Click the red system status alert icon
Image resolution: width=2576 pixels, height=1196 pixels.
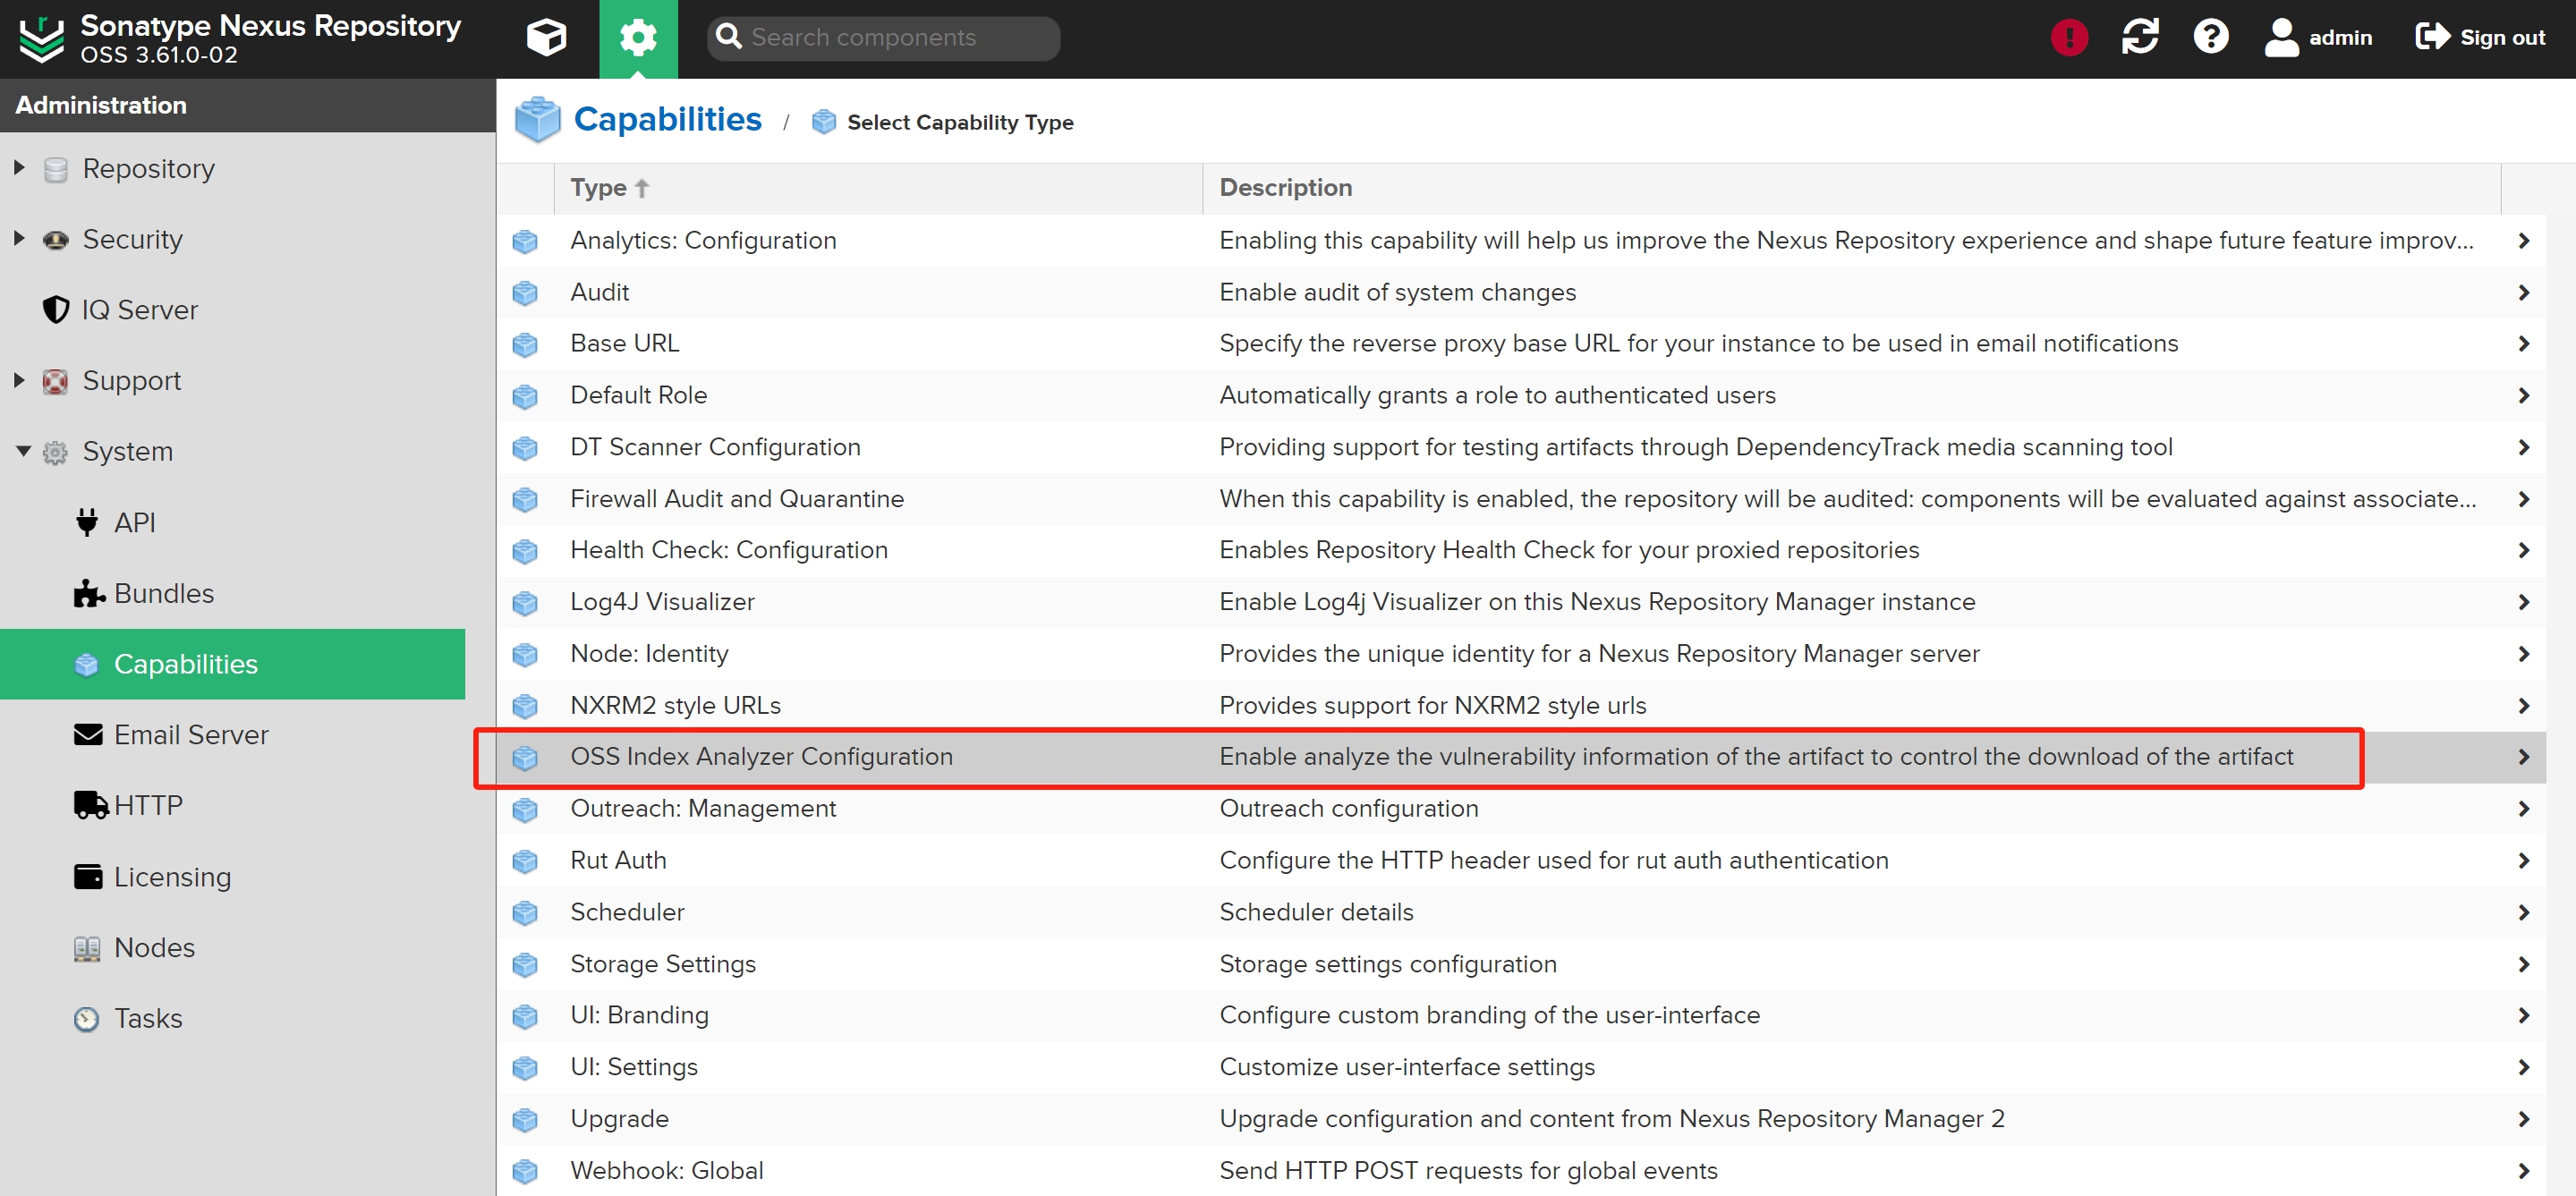pos(2068,38)
